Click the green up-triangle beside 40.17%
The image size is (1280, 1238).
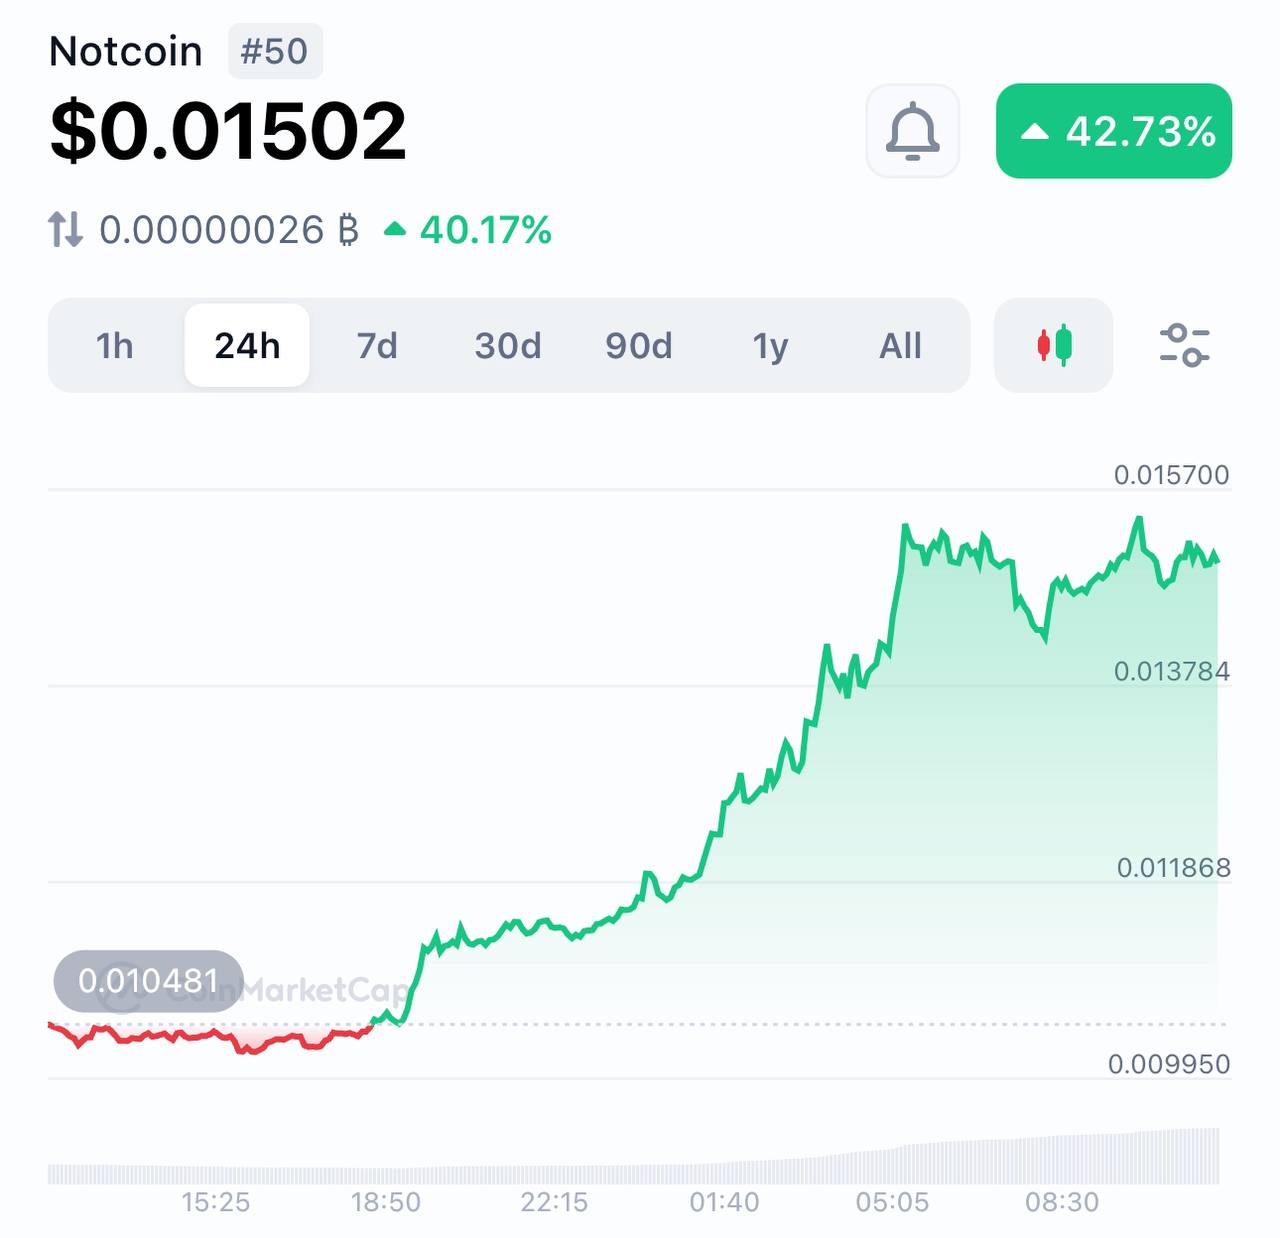pos(395,230)
